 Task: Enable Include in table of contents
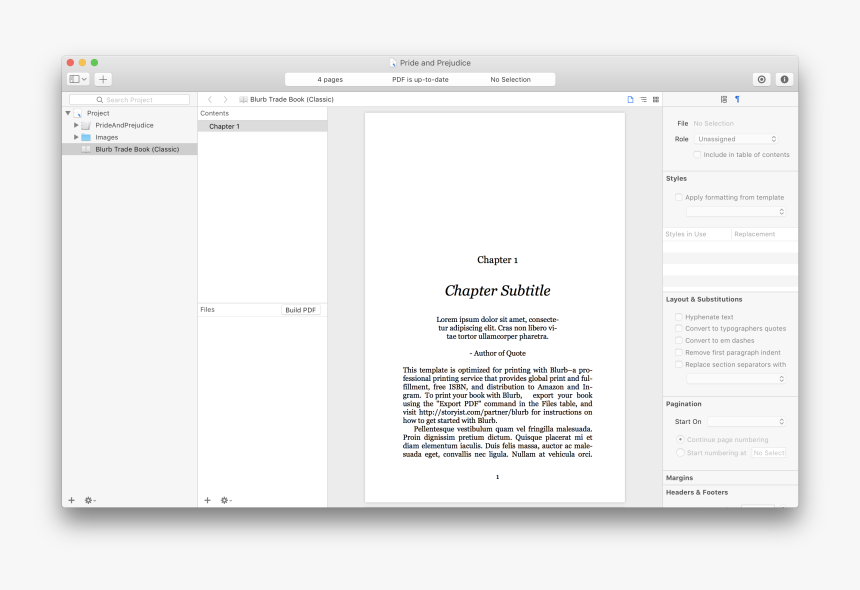click(x=697, y=155)
